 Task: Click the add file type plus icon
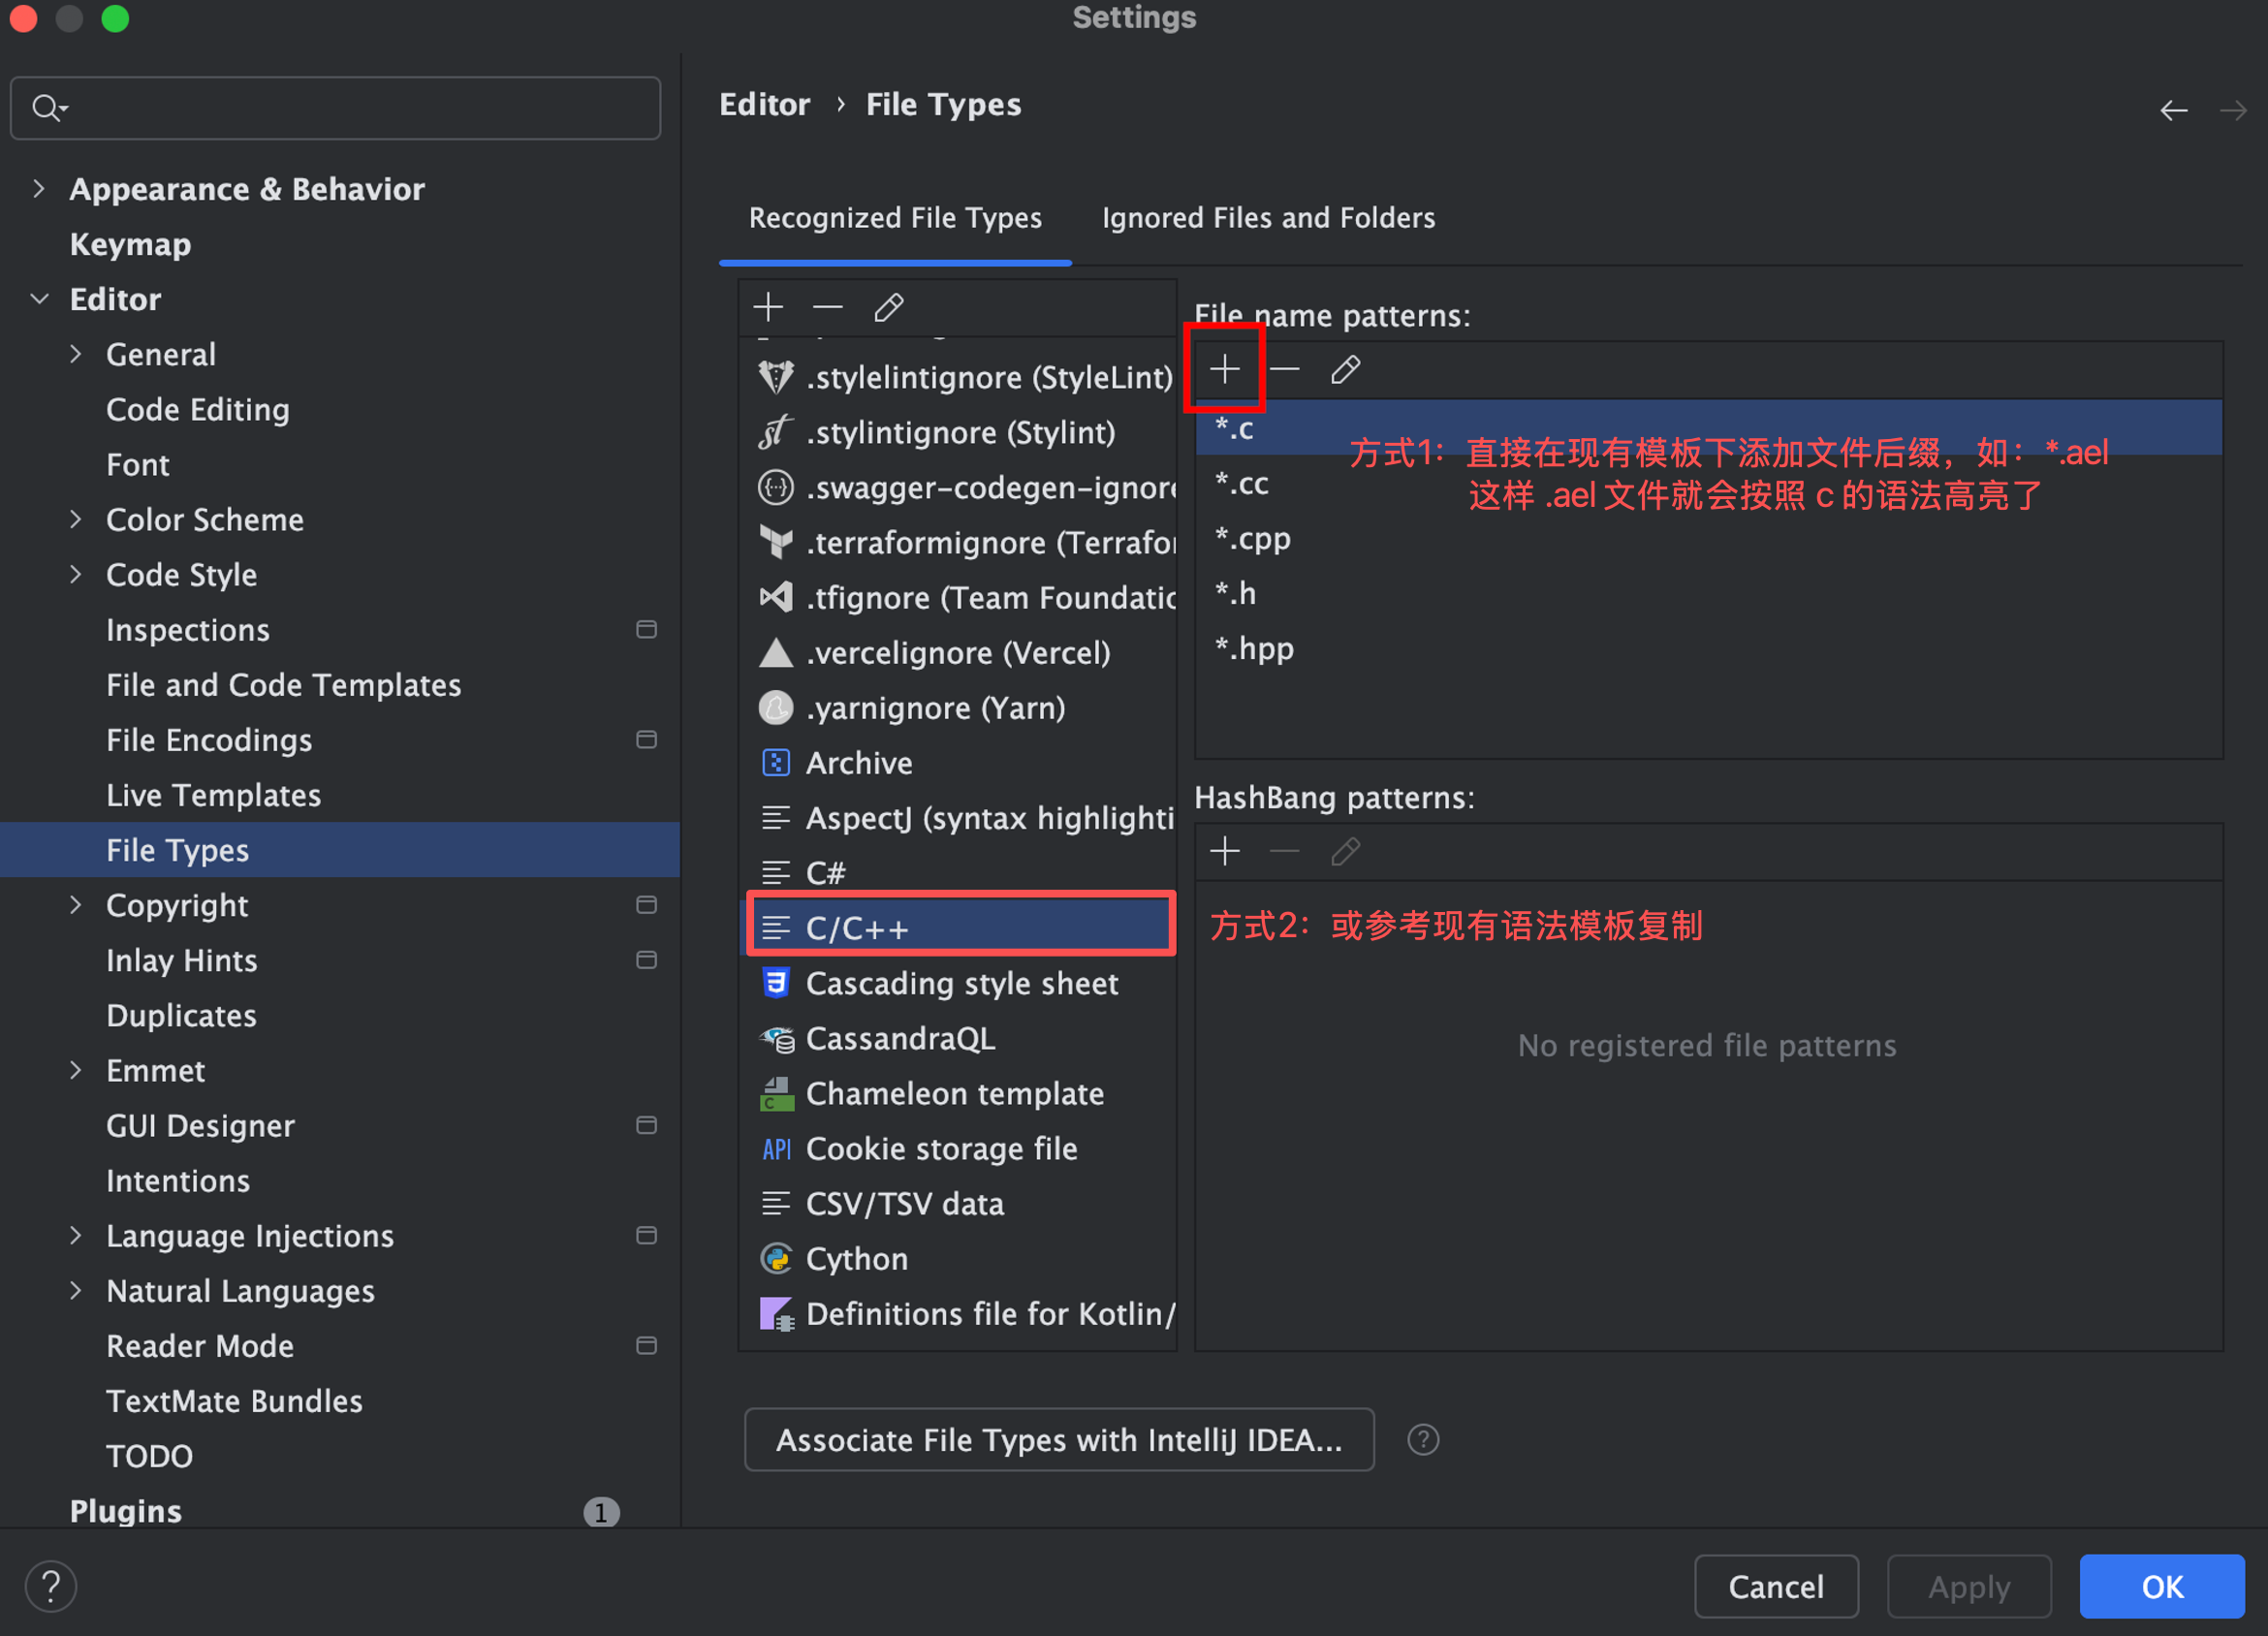point(768,307)
